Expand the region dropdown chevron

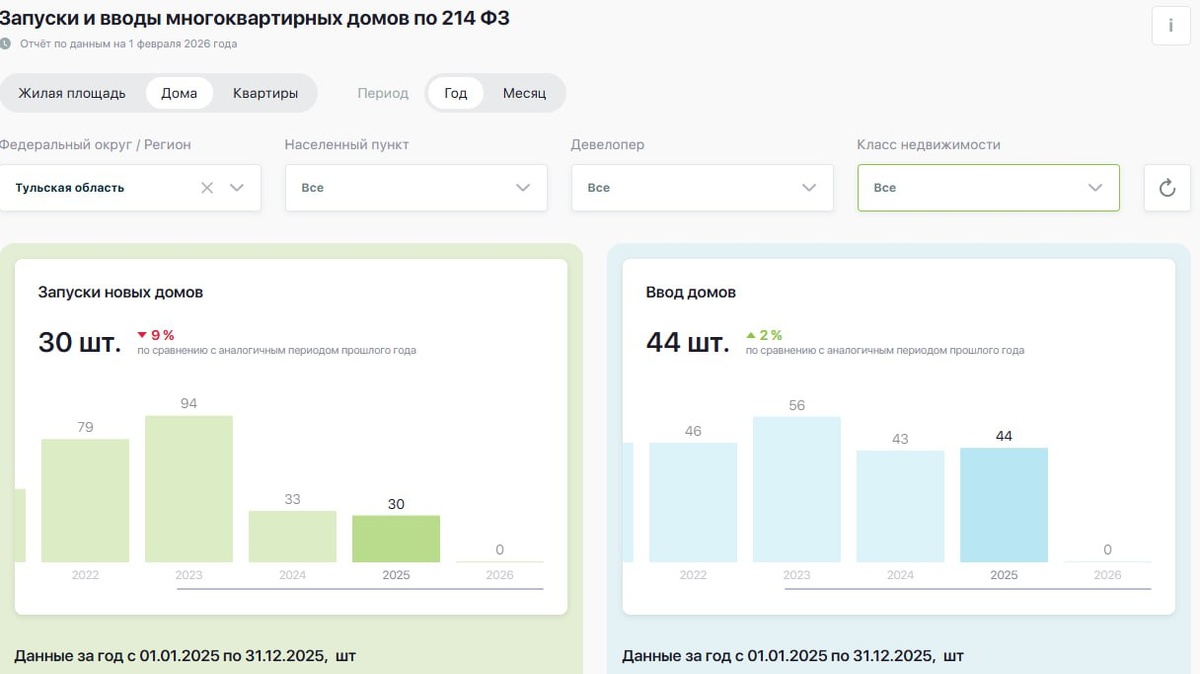[x=237, y=188]
